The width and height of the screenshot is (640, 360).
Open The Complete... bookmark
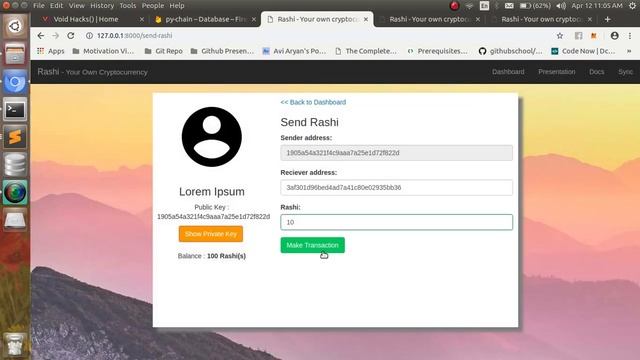[x=366, y=51]
